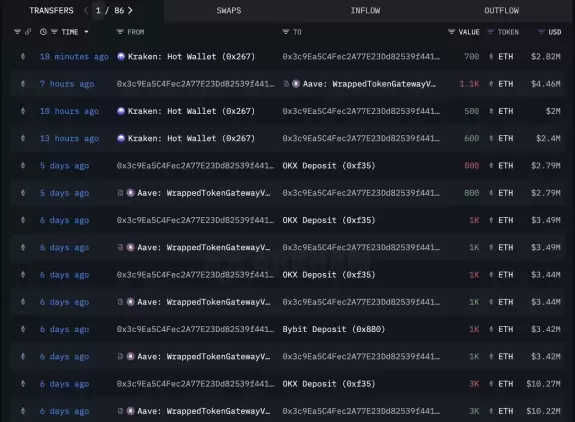Switch to the INFLOW tab
The width and height of the screenshot is (575, 422).
365,11
